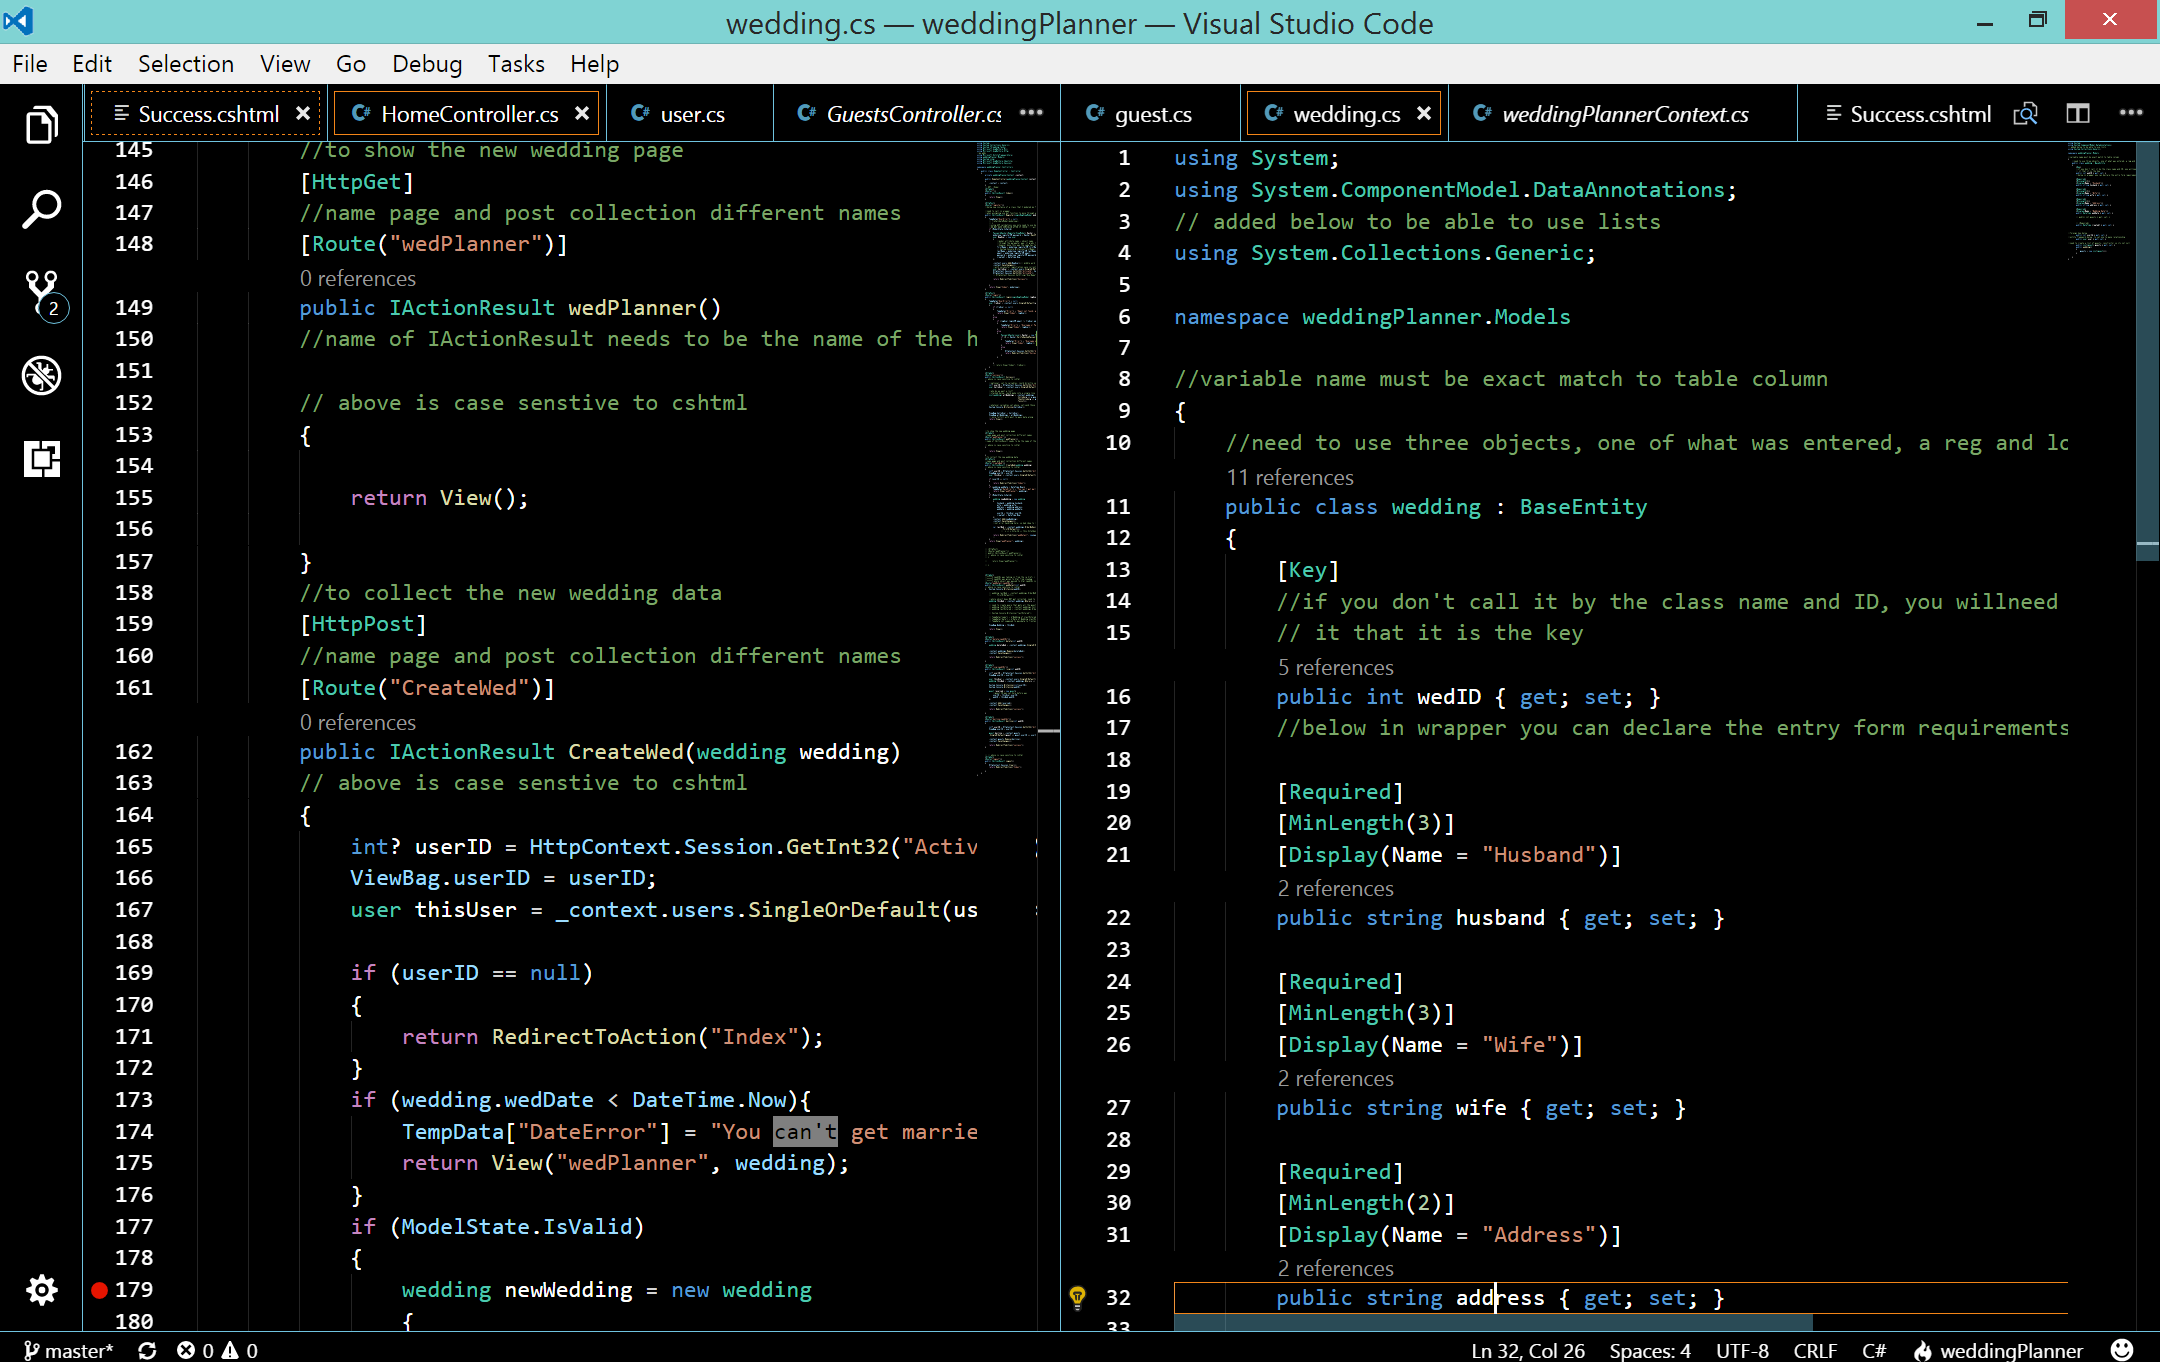Screen dimensions: 2160x1362
Task: Open the View menu
Action: (285, 64)
